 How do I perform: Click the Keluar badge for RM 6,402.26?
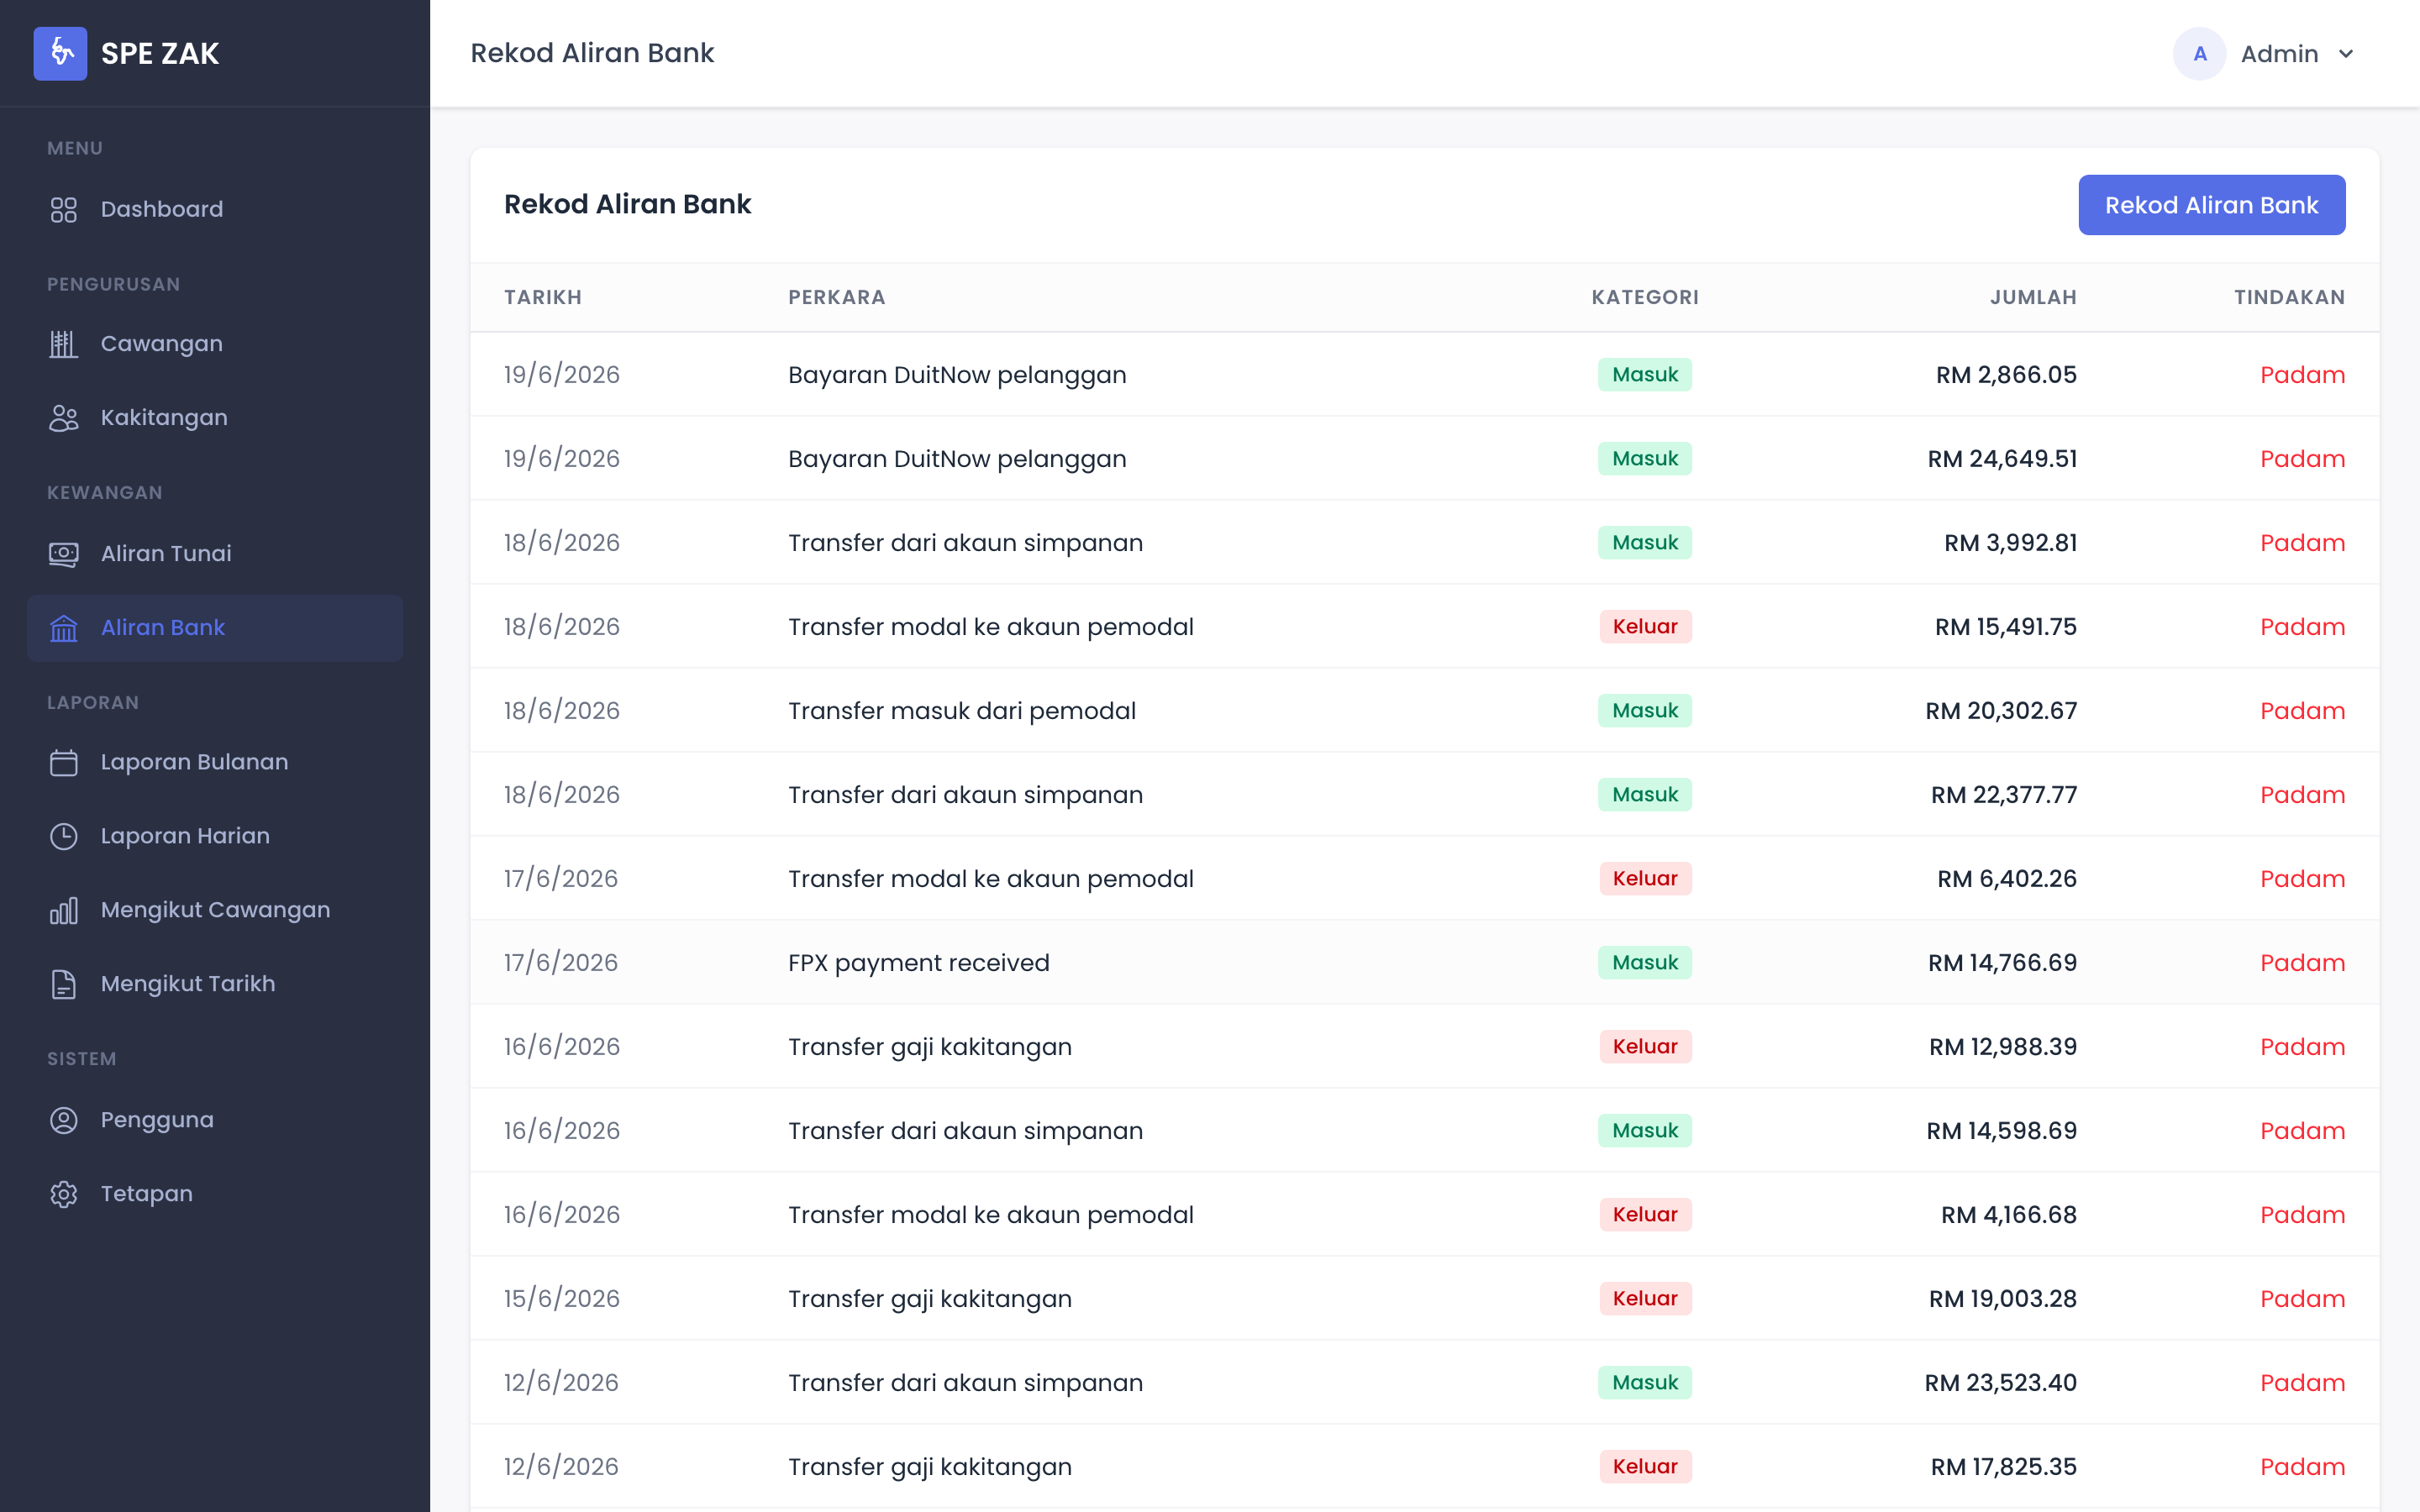[x=1645, y=879]
